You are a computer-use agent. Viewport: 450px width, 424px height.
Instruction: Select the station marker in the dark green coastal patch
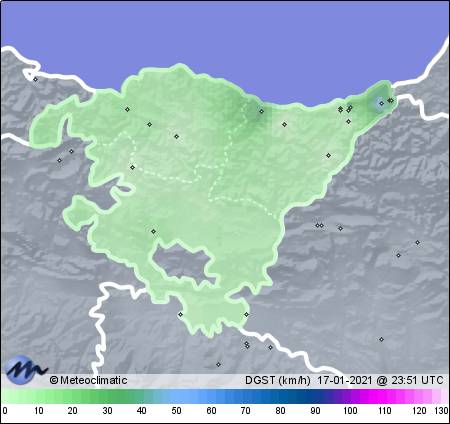(261, 111)
